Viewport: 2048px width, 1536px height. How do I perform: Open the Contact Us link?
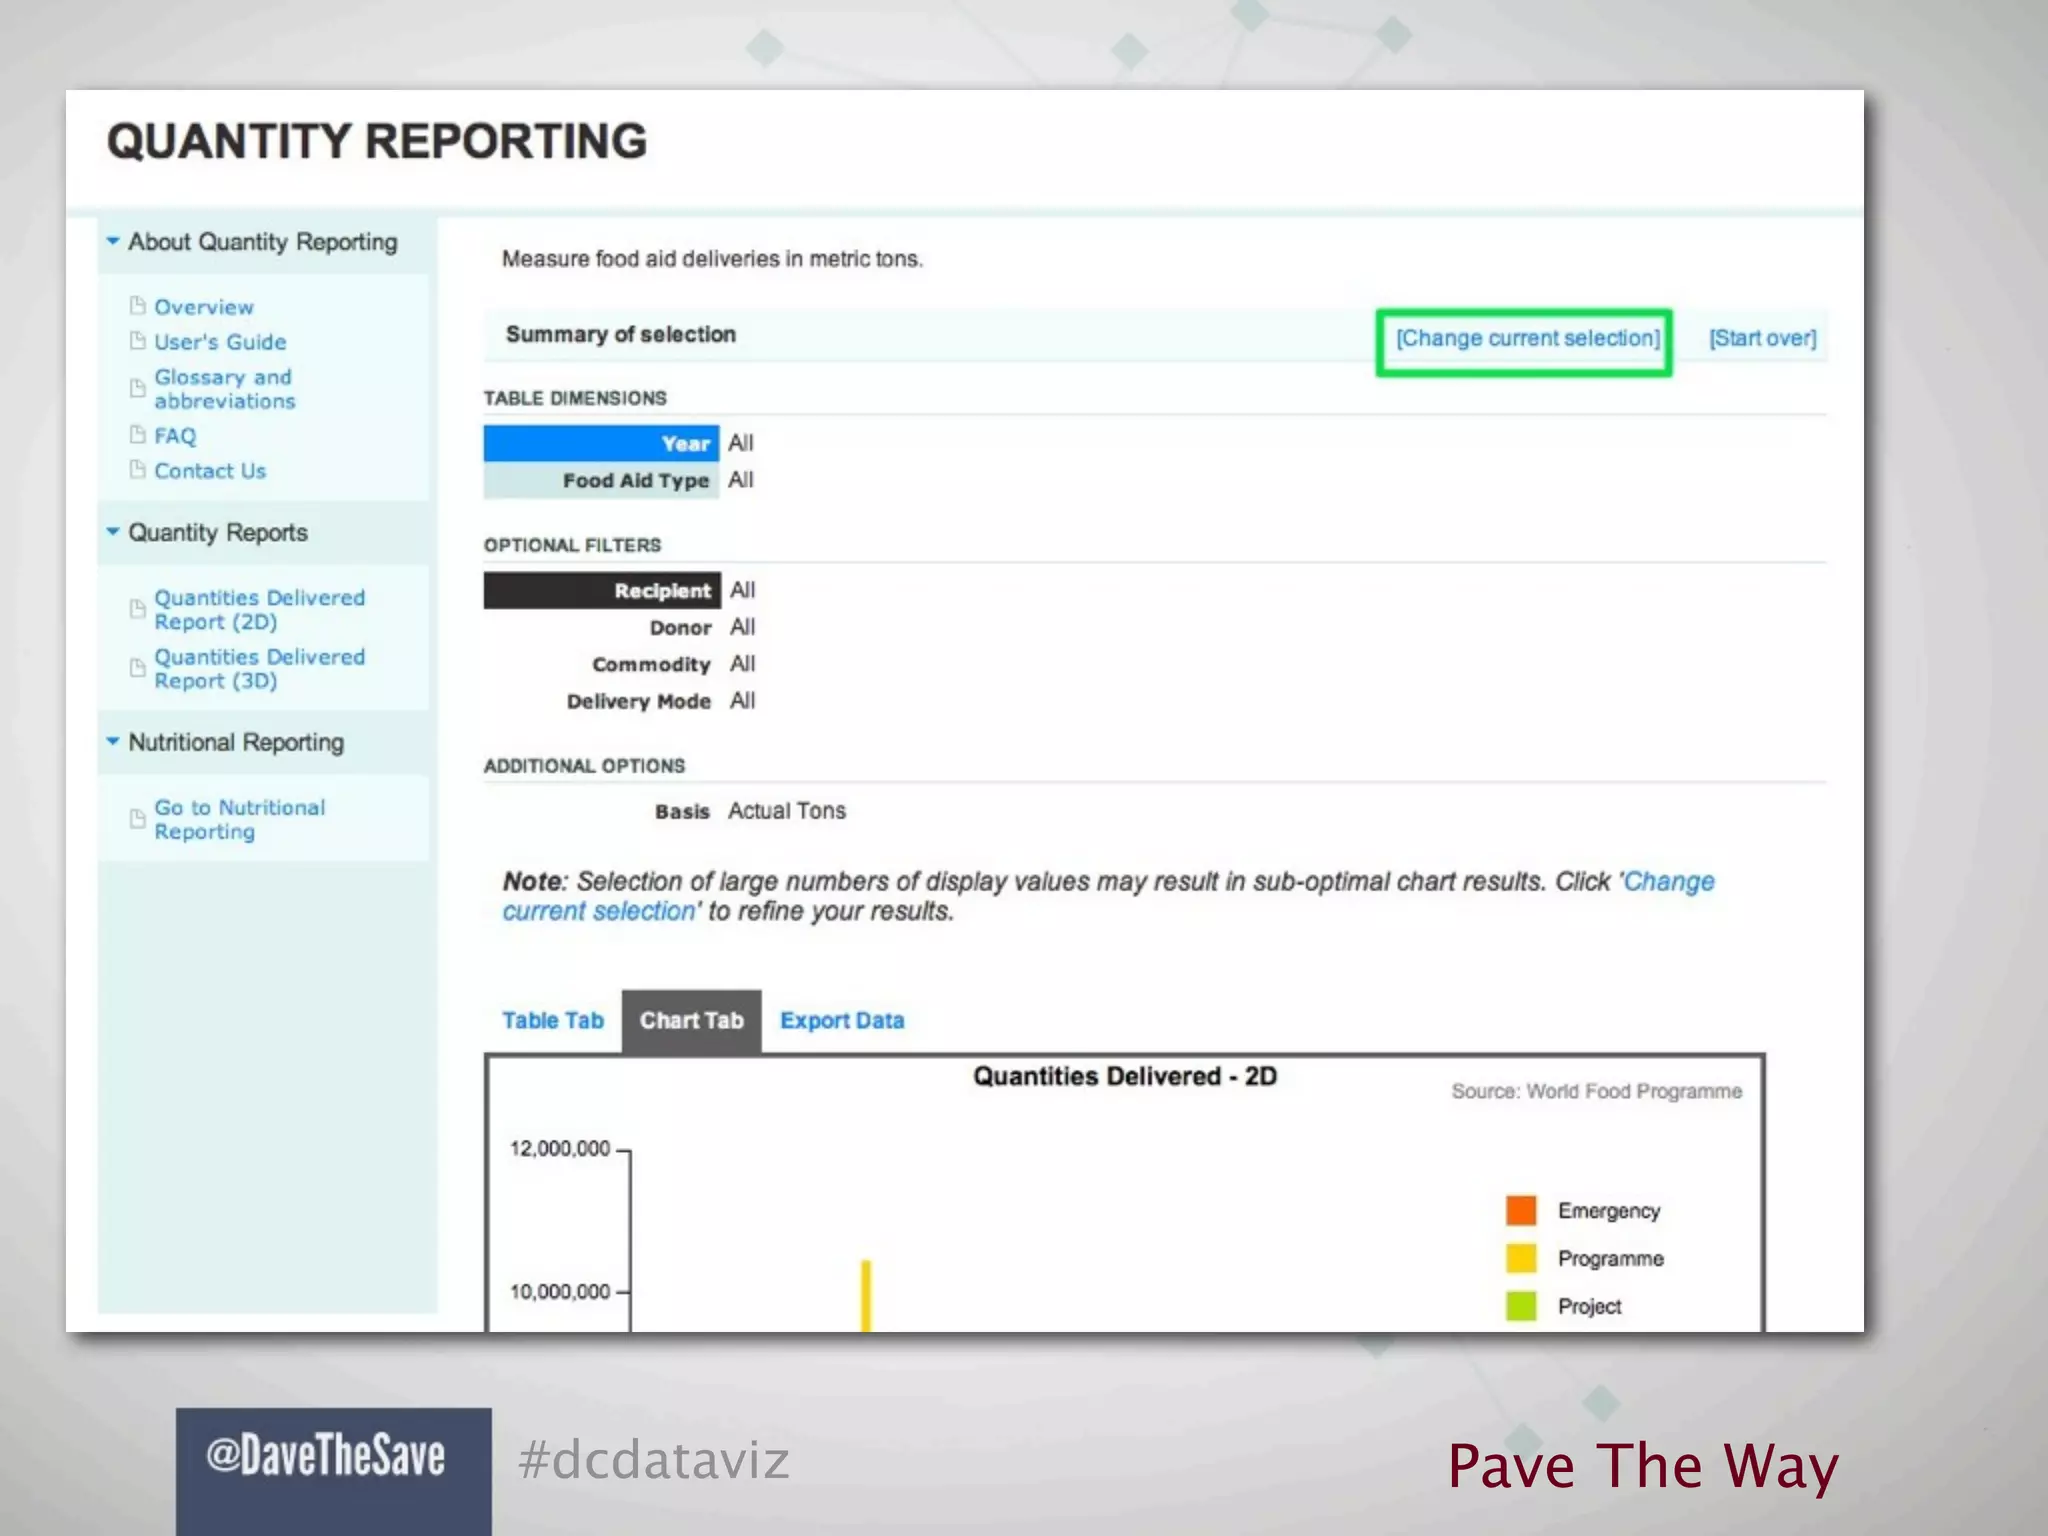tap(210, 471)
